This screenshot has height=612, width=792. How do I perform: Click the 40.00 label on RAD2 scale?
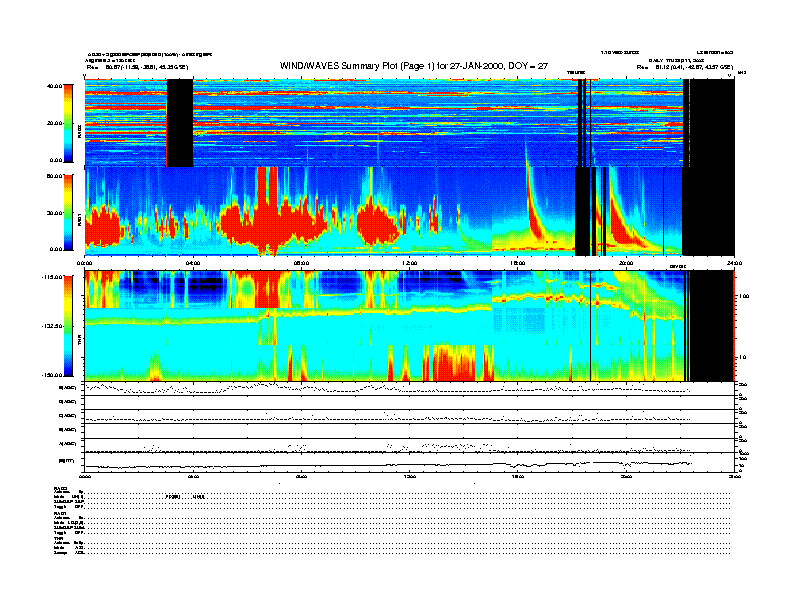point(54,86)
